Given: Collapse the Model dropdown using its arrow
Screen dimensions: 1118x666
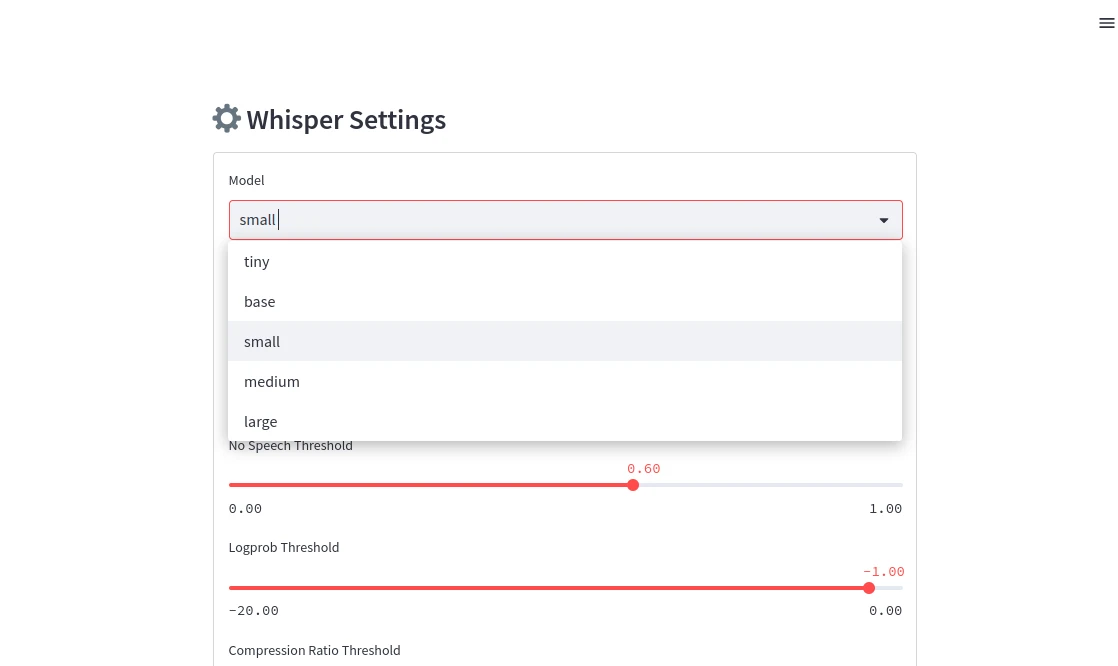Looking at the screenshot, I should click(884, 220).
